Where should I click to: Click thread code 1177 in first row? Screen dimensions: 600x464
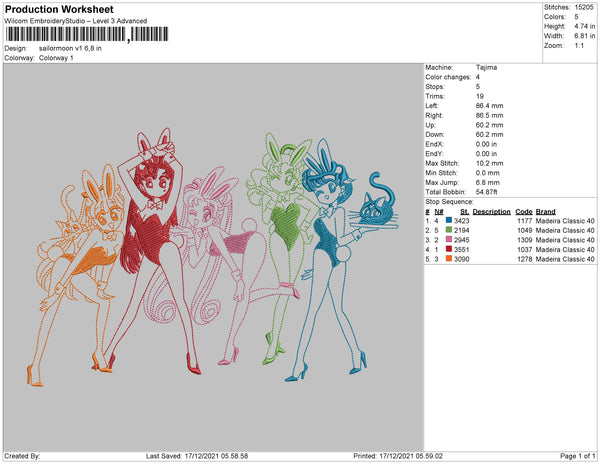point(525,221)
